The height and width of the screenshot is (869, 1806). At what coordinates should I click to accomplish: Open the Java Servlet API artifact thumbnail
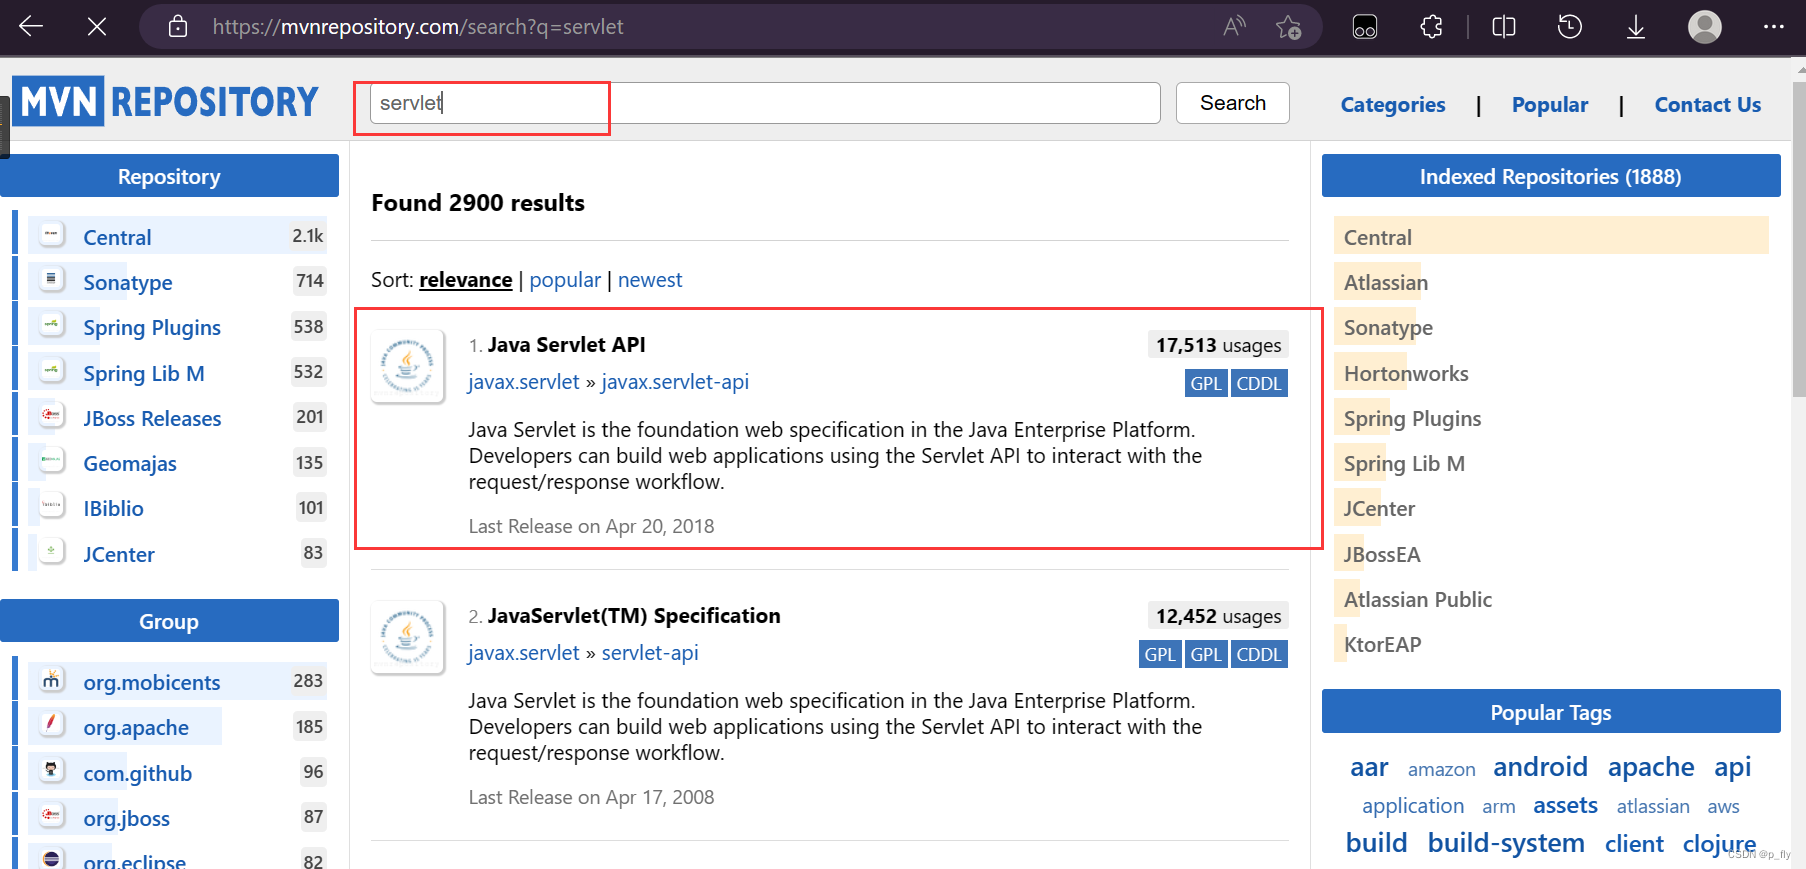pos(408,366)
